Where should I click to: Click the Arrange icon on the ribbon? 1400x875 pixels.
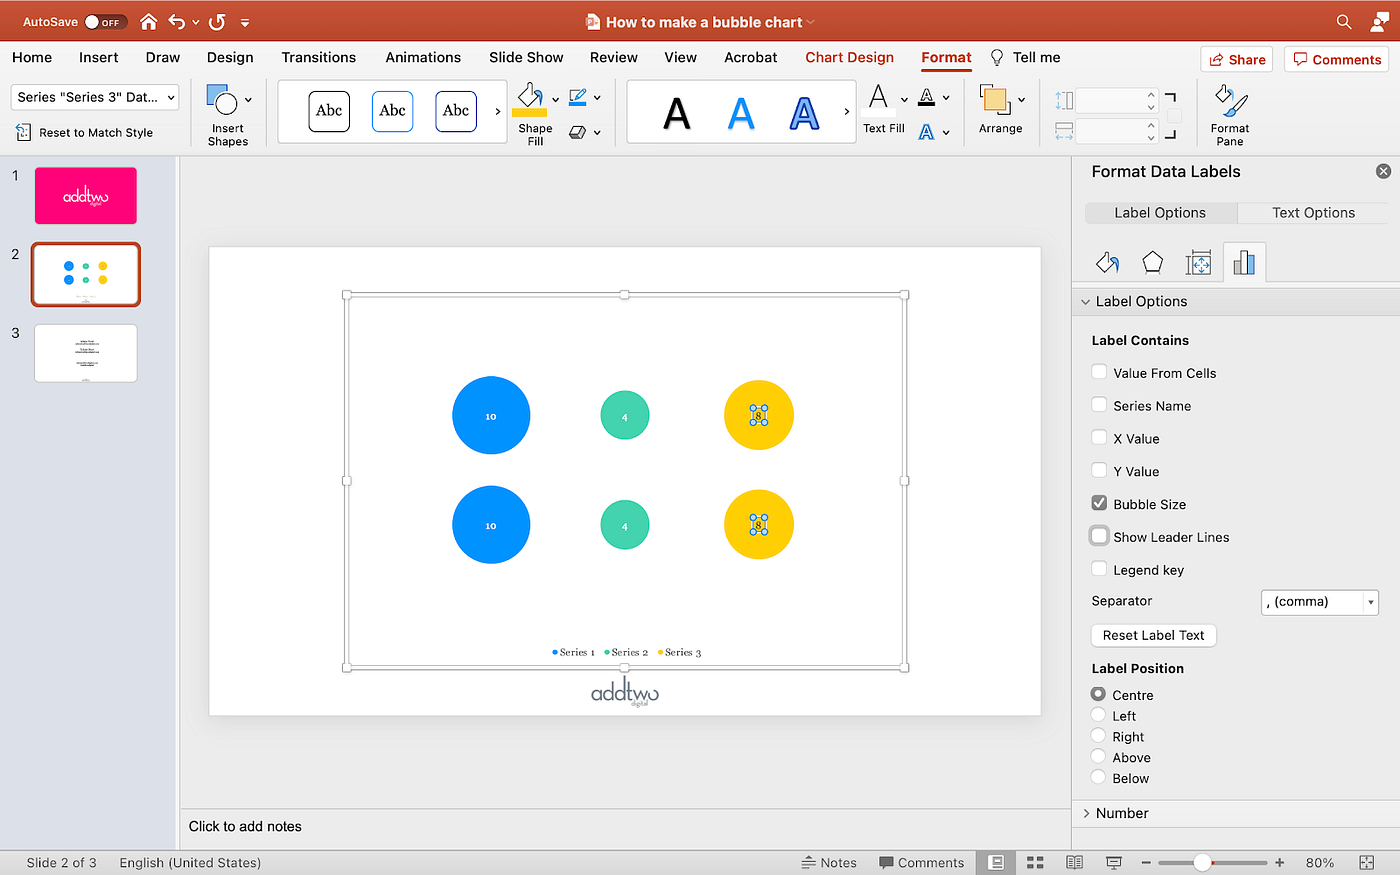tap(1001, 103)
